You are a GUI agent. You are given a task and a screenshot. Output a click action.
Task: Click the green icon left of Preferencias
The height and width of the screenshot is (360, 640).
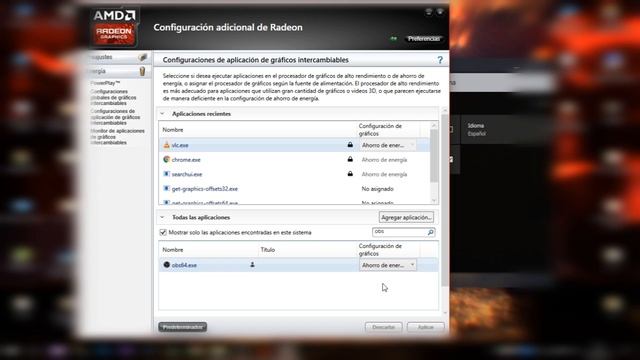393,39
